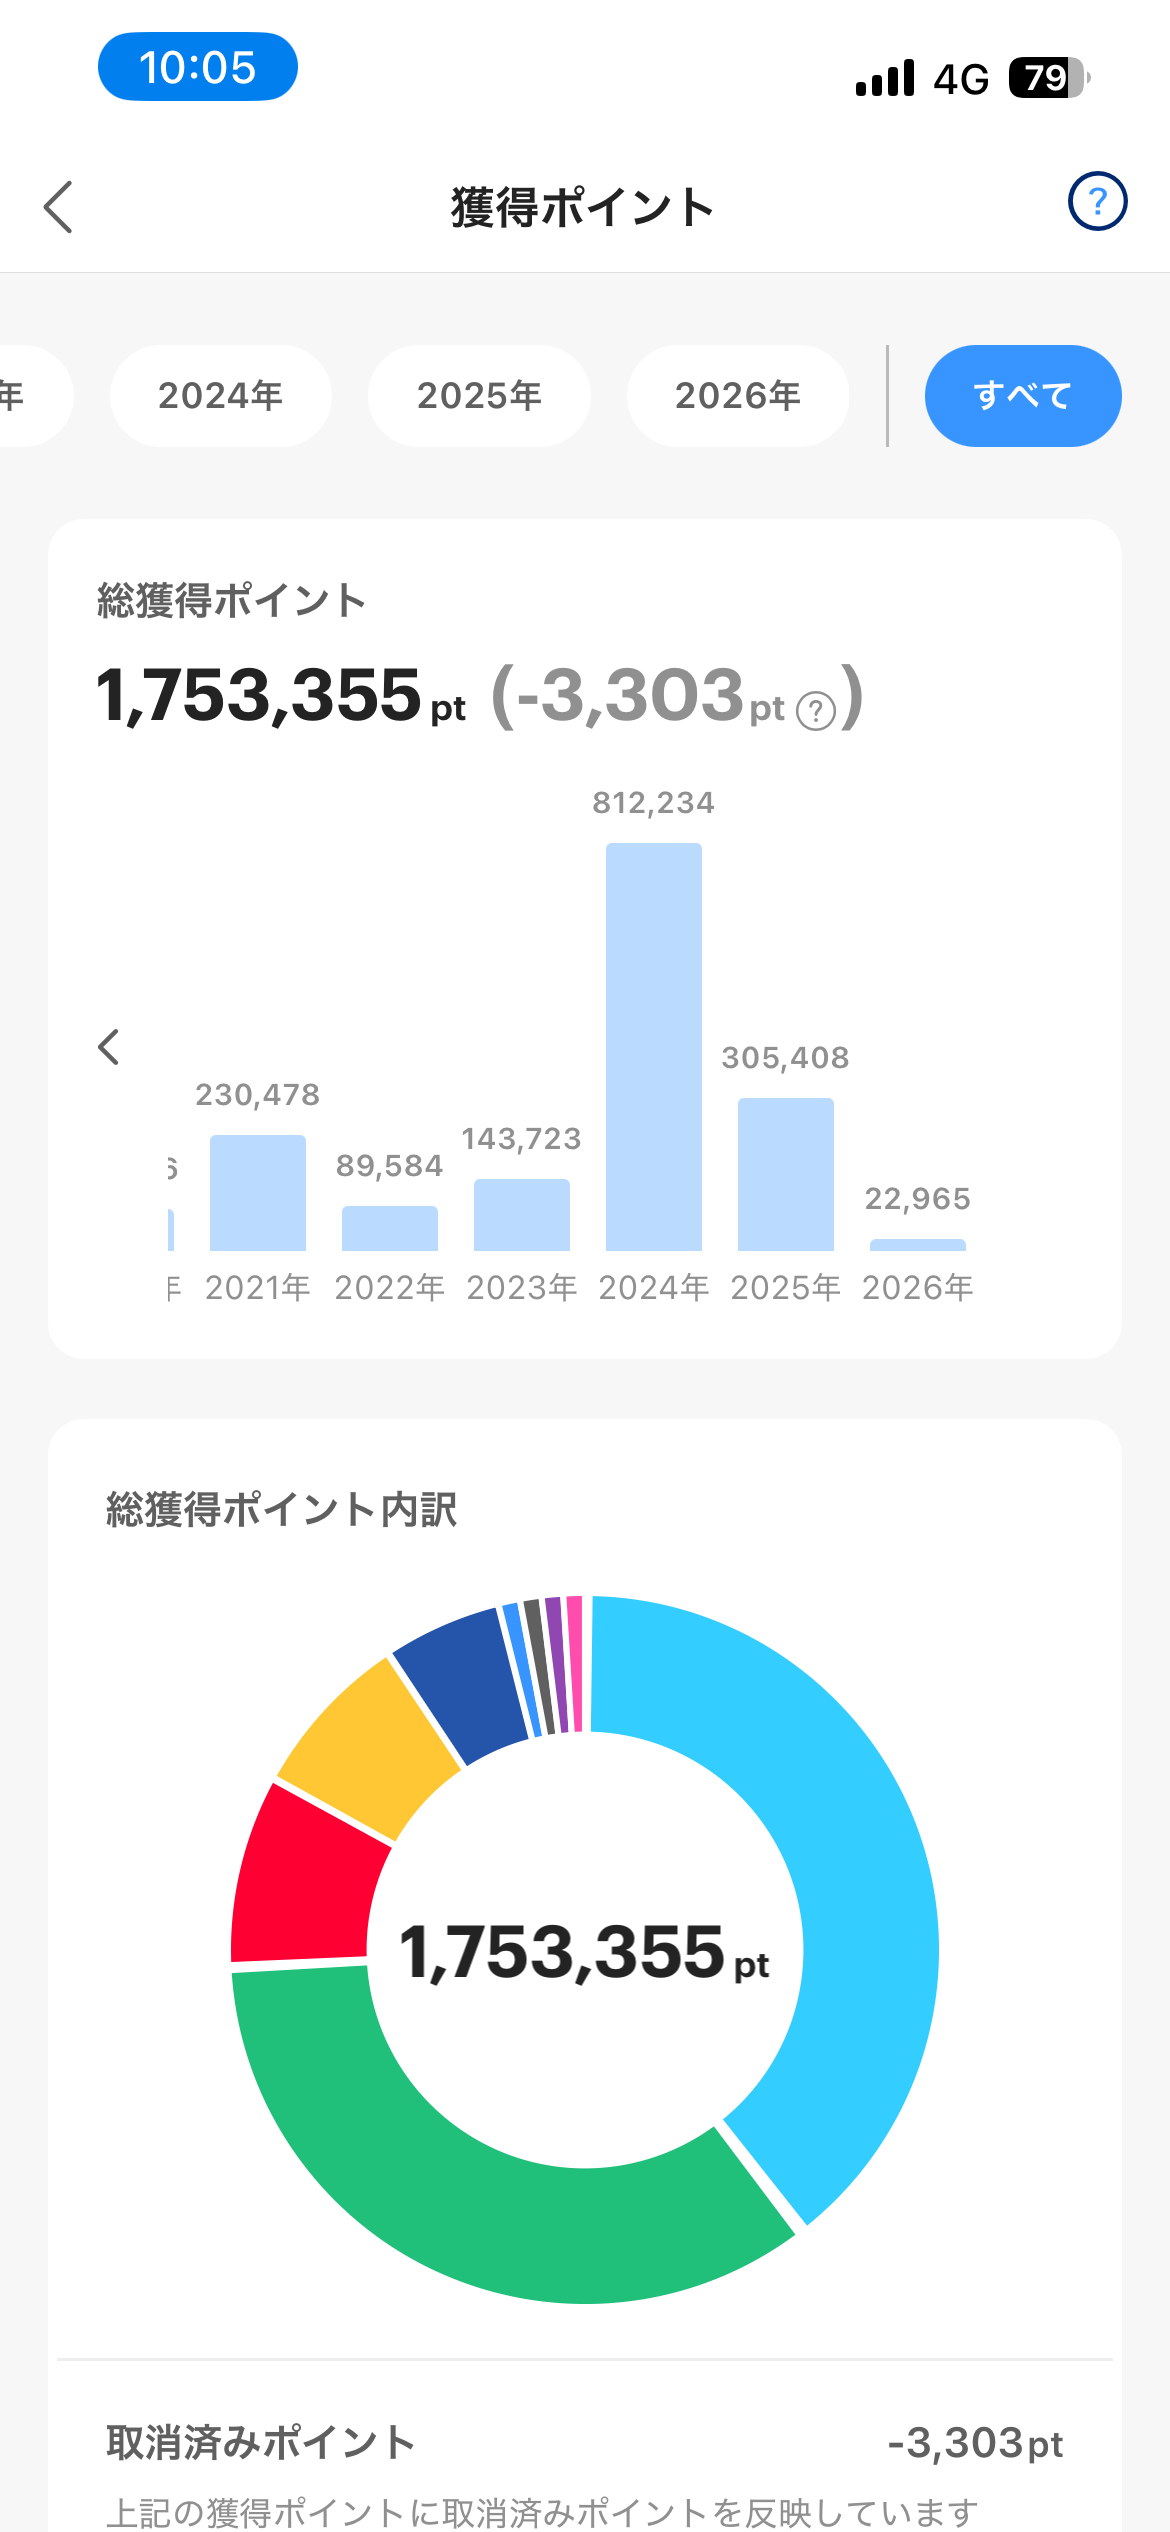
Task: Tap the back arrow in header
Action: (x=59, y=207)
